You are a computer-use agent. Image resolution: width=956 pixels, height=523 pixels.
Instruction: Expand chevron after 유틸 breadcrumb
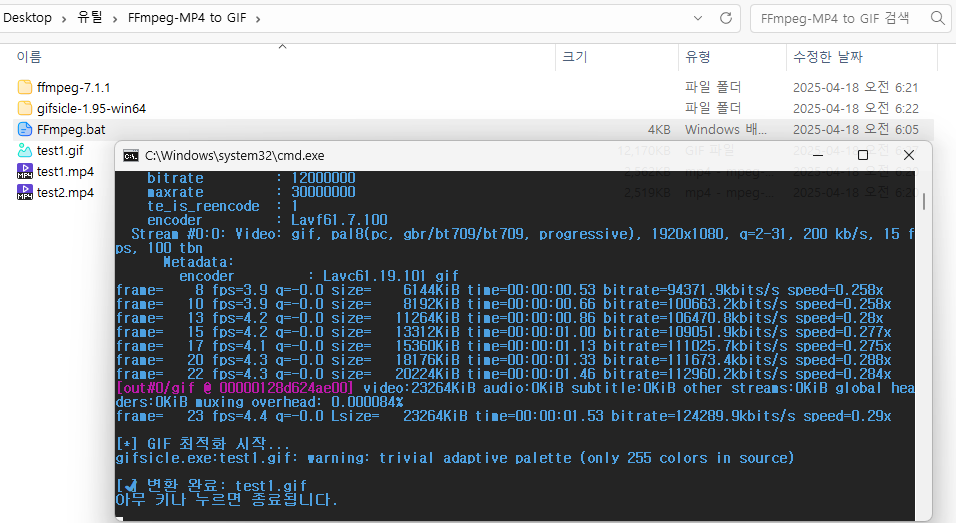[x=114, y=19]
